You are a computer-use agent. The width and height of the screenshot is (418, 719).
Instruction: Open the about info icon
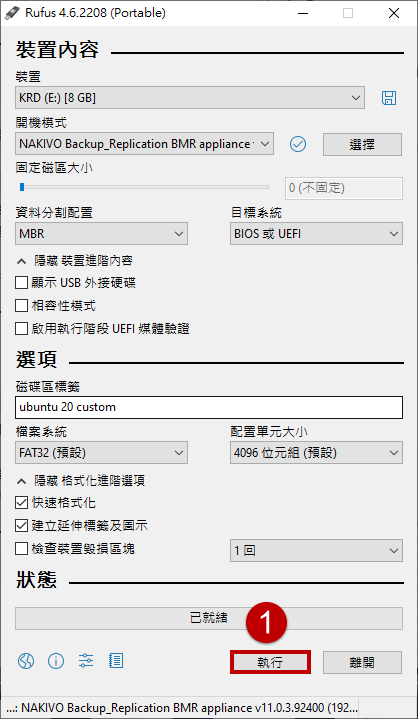pos(56,661)
